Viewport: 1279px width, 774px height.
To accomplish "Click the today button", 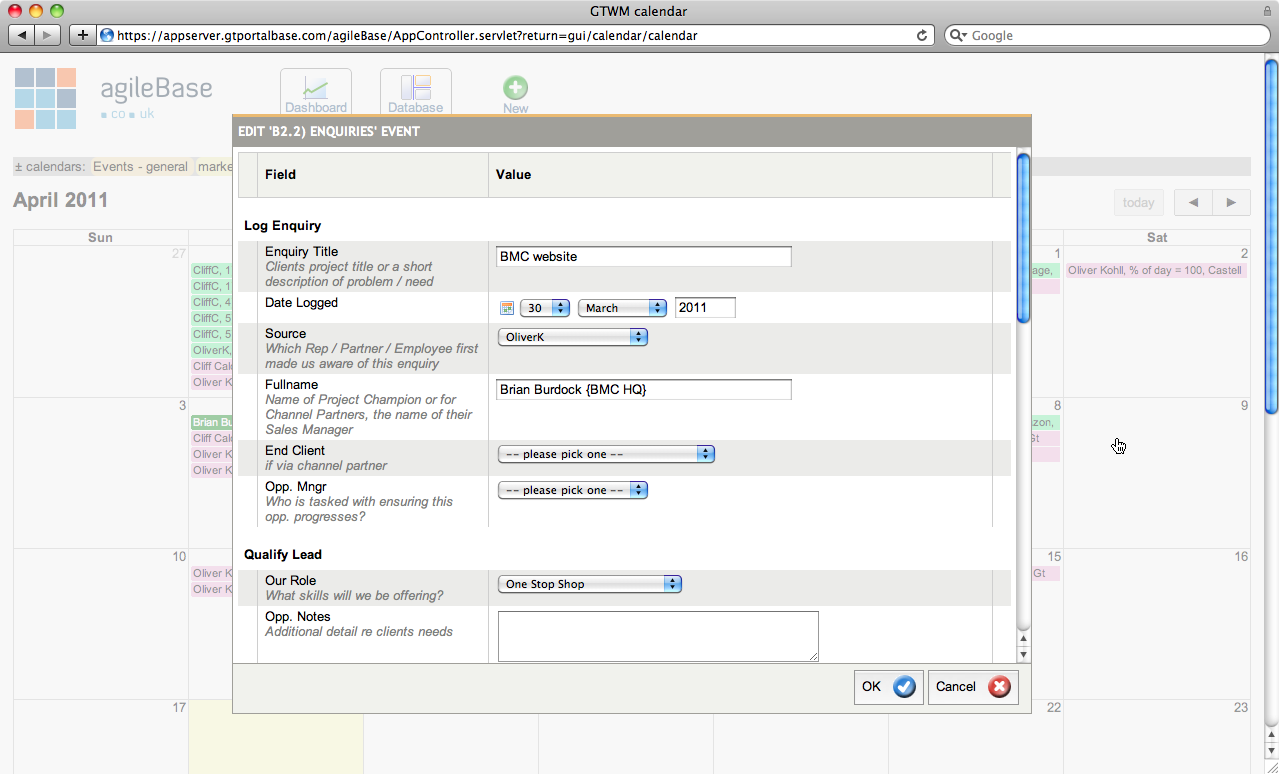I will point(1138,202).
